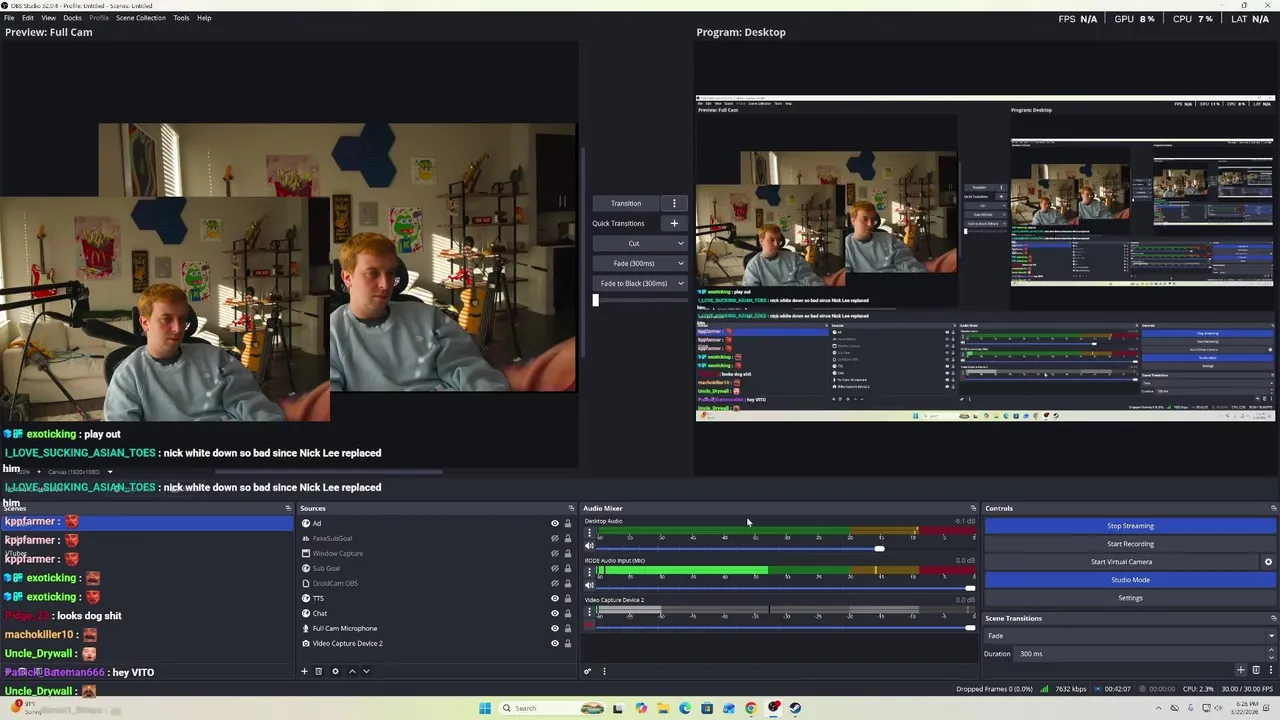Hide the Full Cam Microphone source

point(555,628)
